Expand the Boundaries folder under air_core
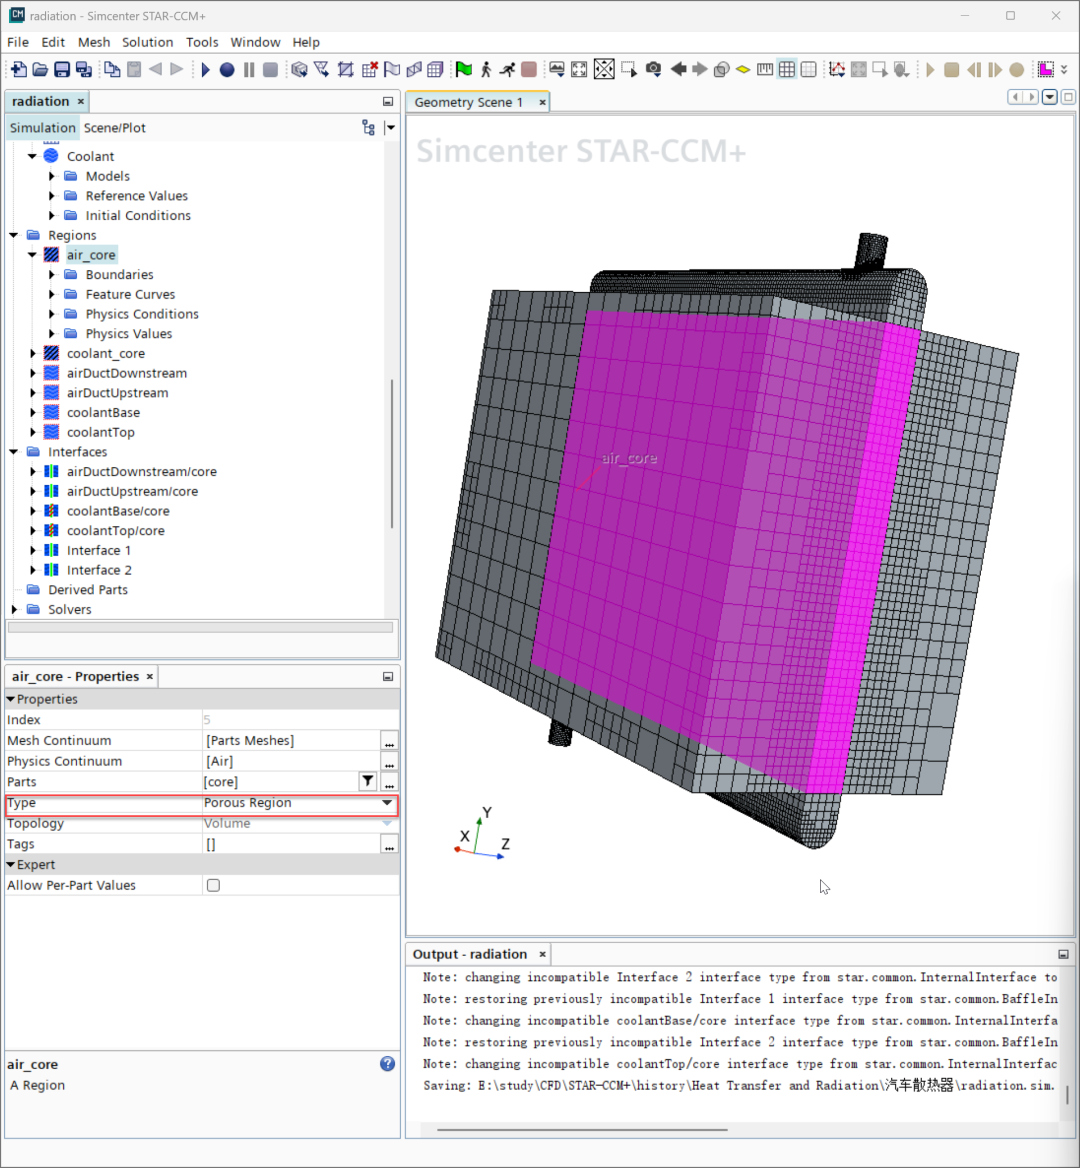This screenshot has height=1168, width=1080. [51, 274]
